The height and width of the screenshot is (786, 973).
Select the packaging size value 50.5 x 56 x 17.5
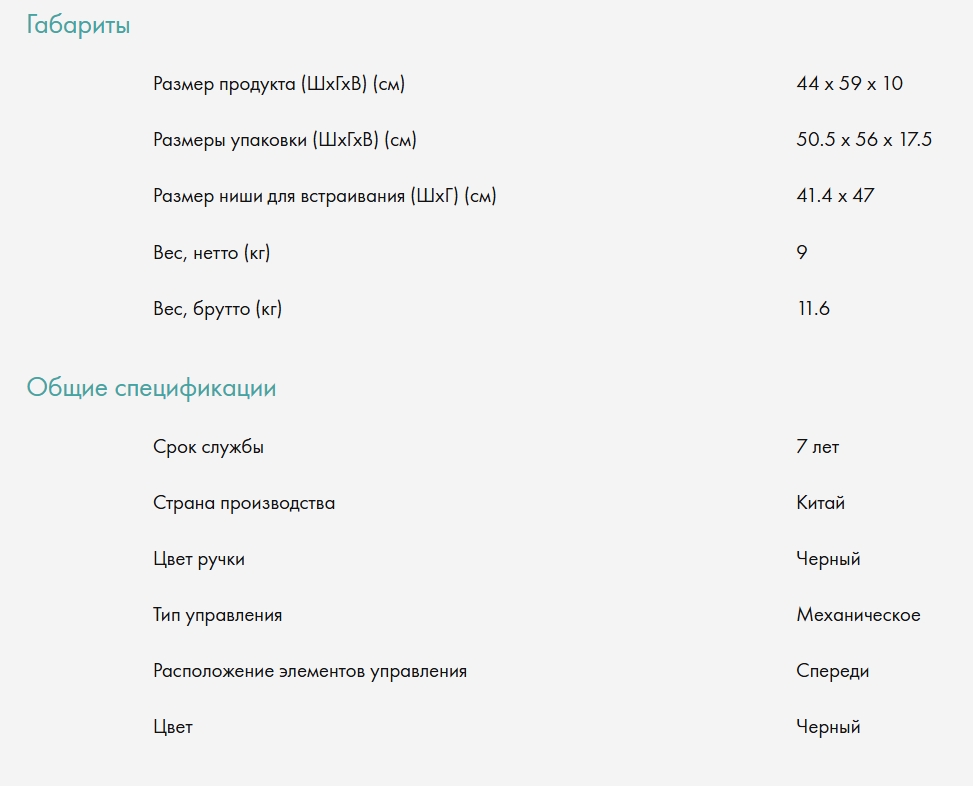(864, 140)
